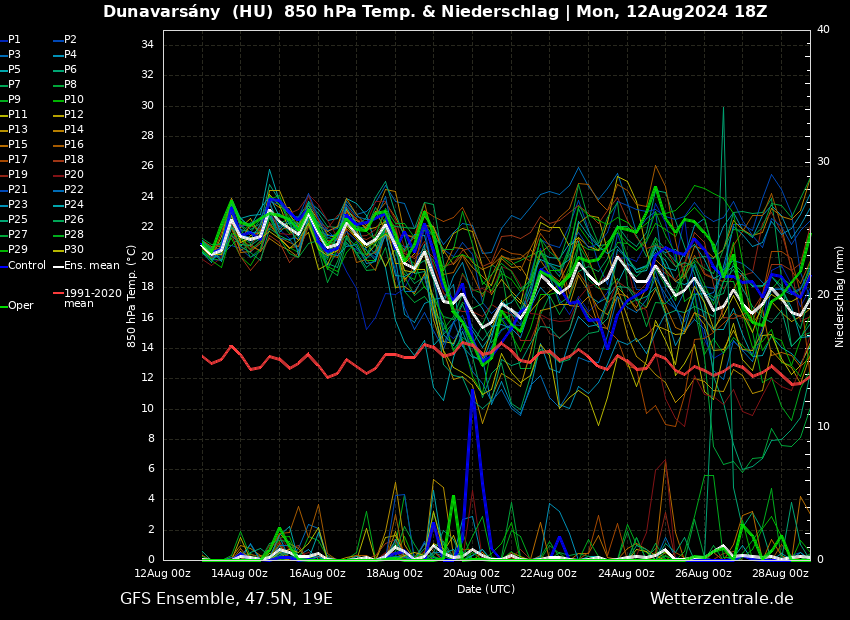Screen dimensions: 850x620
Task: Click the GFS Ensemble, 47.5N, 19E caption
Action: [x=226, y=599]
